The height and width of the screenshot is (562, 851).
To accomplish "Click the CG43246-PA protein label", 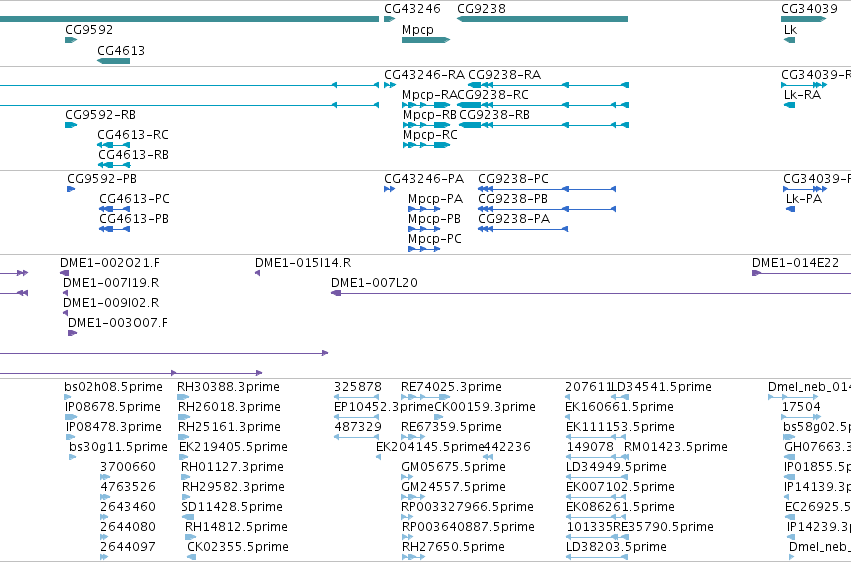I will click(424, 179).
